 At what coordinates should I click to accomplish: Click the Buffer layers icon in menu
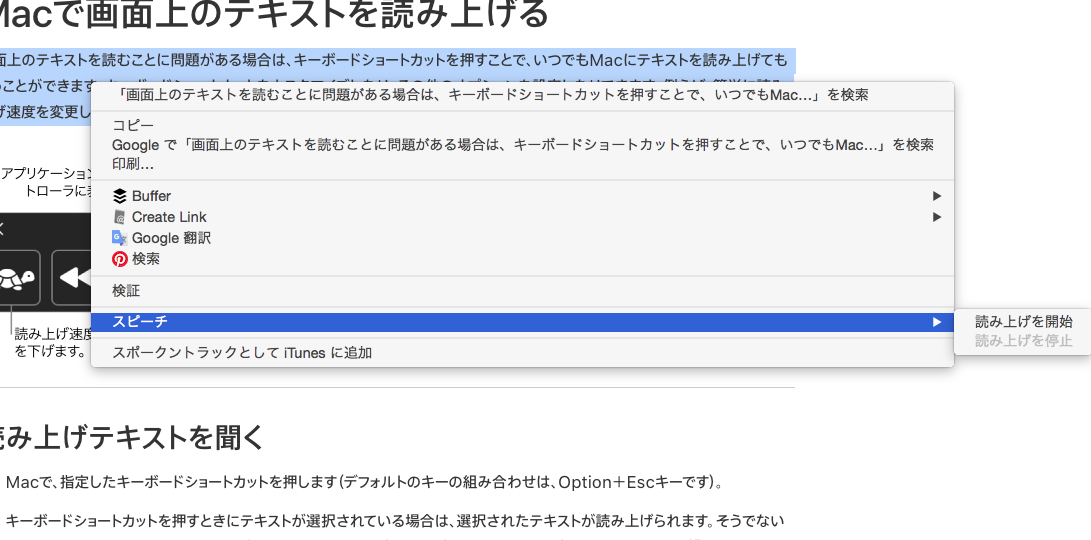(120, 196)
